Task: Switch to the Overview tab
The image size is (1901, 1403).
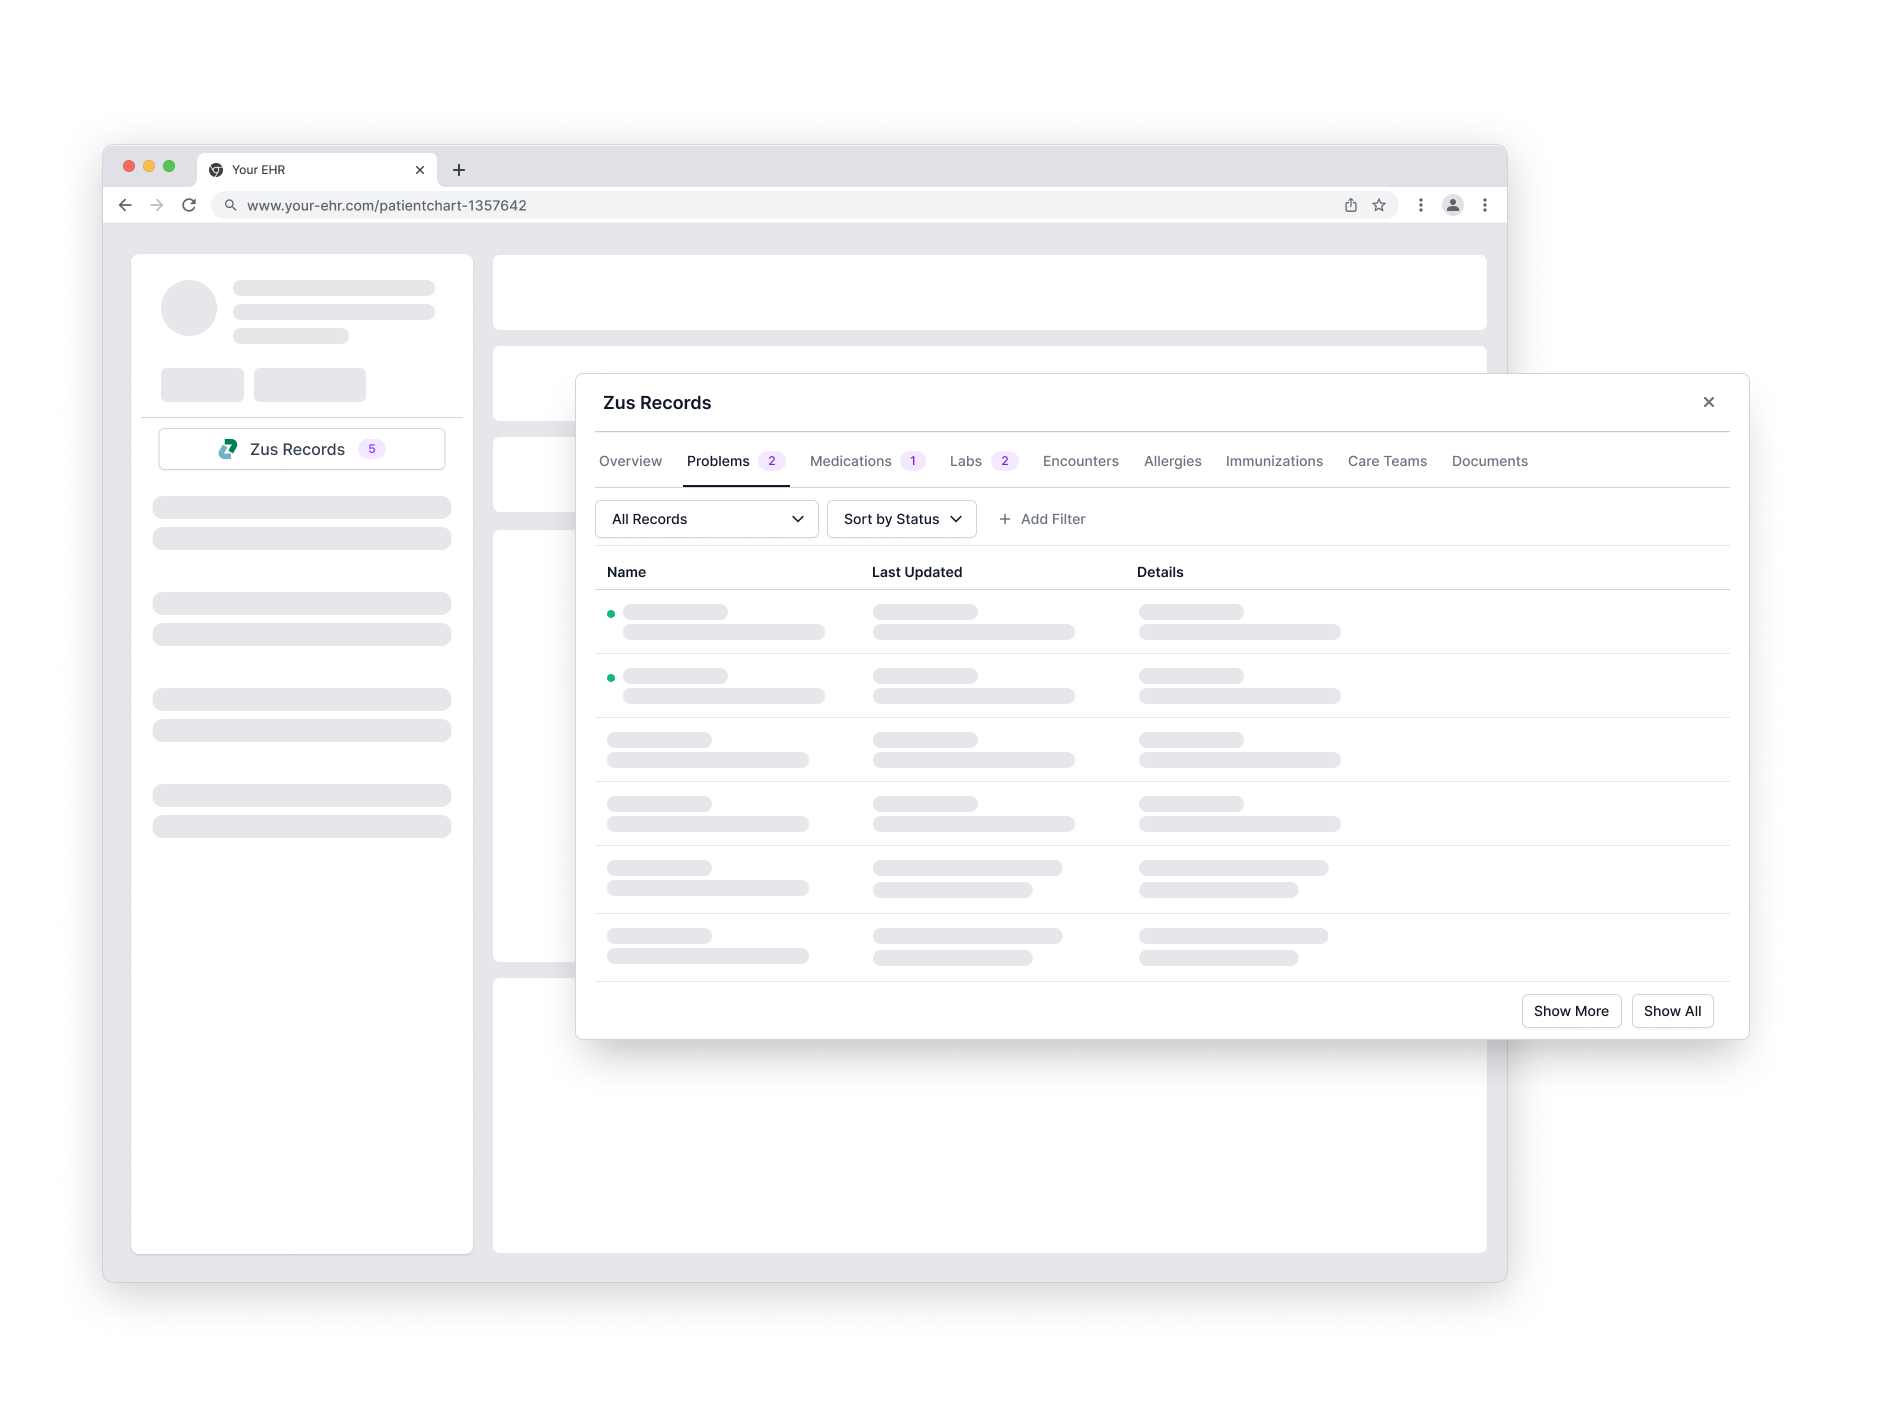Action: point(630,461)
